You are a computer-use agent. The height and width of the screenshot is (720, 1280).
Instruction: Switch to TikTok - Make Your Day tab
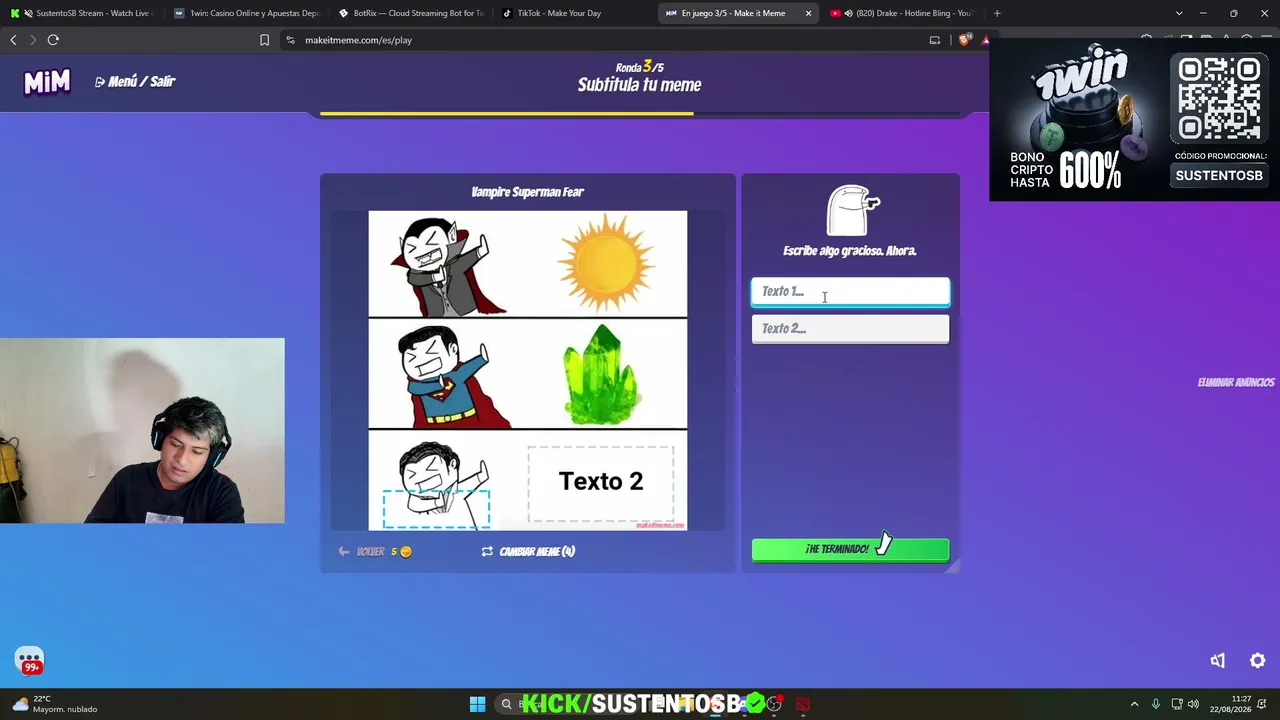click(574, 13)
